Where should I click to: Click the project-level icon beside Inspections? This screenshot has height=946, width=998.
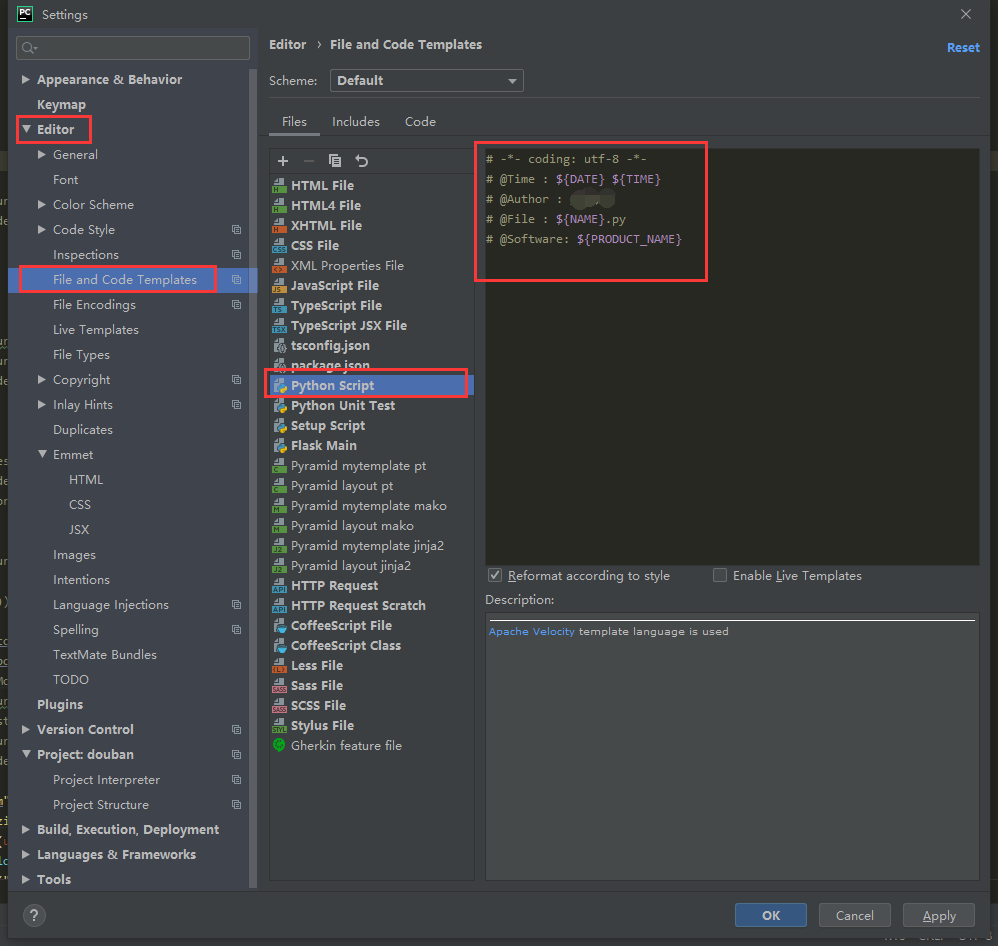(236, 255)
